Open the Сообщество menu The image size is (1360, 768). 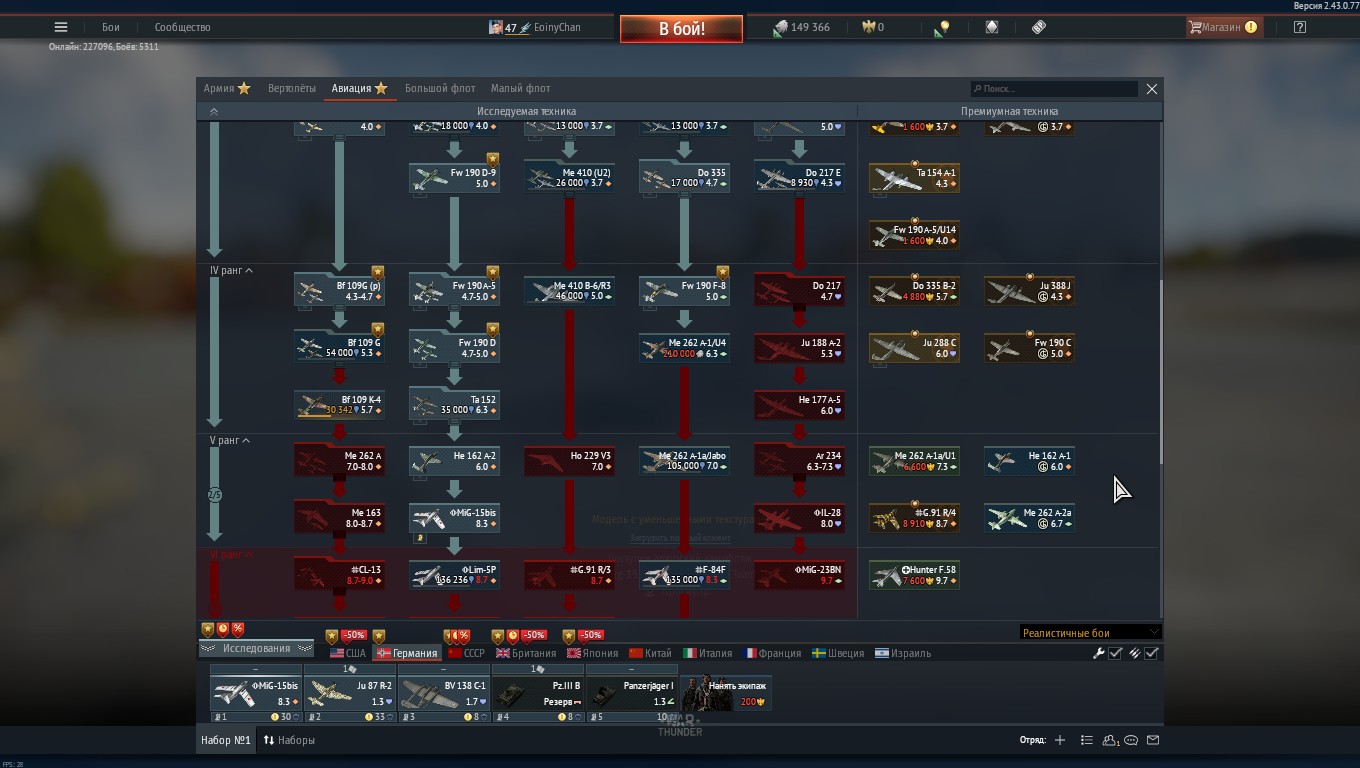182,28
